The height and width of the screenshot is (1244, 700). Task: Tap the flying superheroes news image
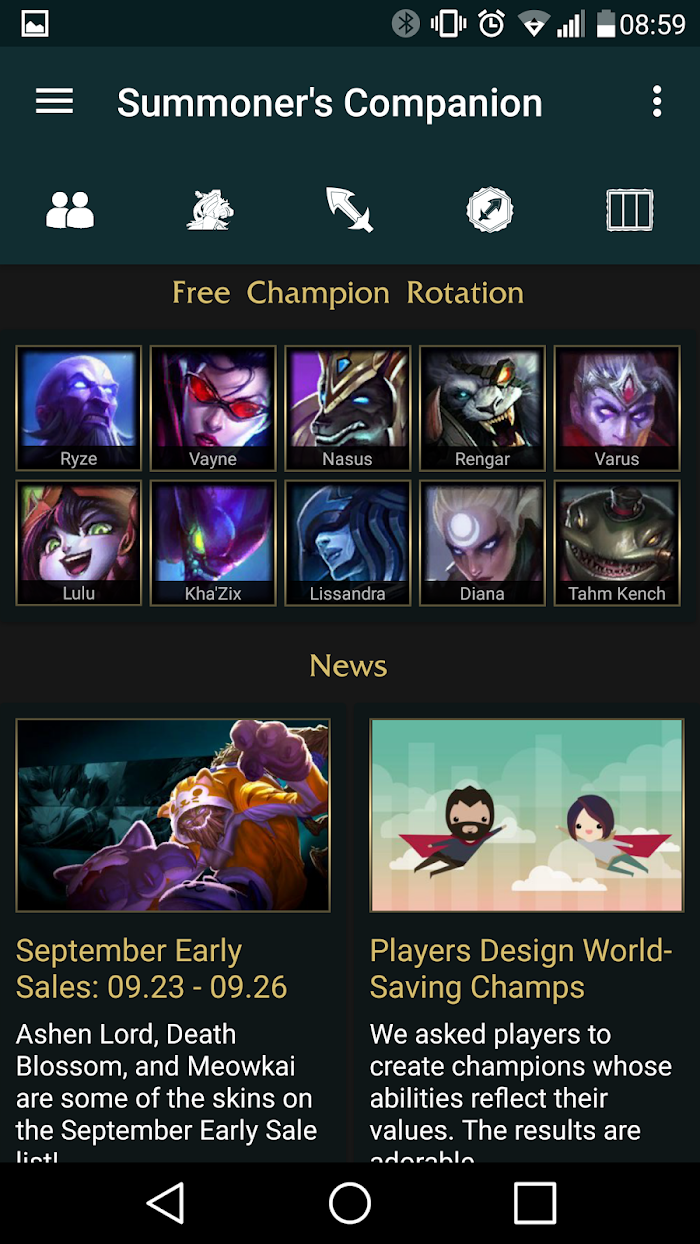pos(527,815)
